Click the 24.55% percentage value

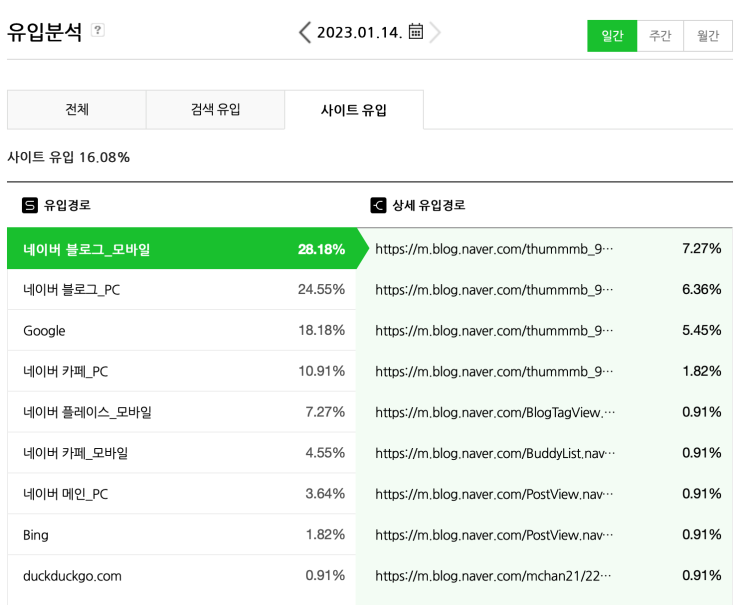321,289
